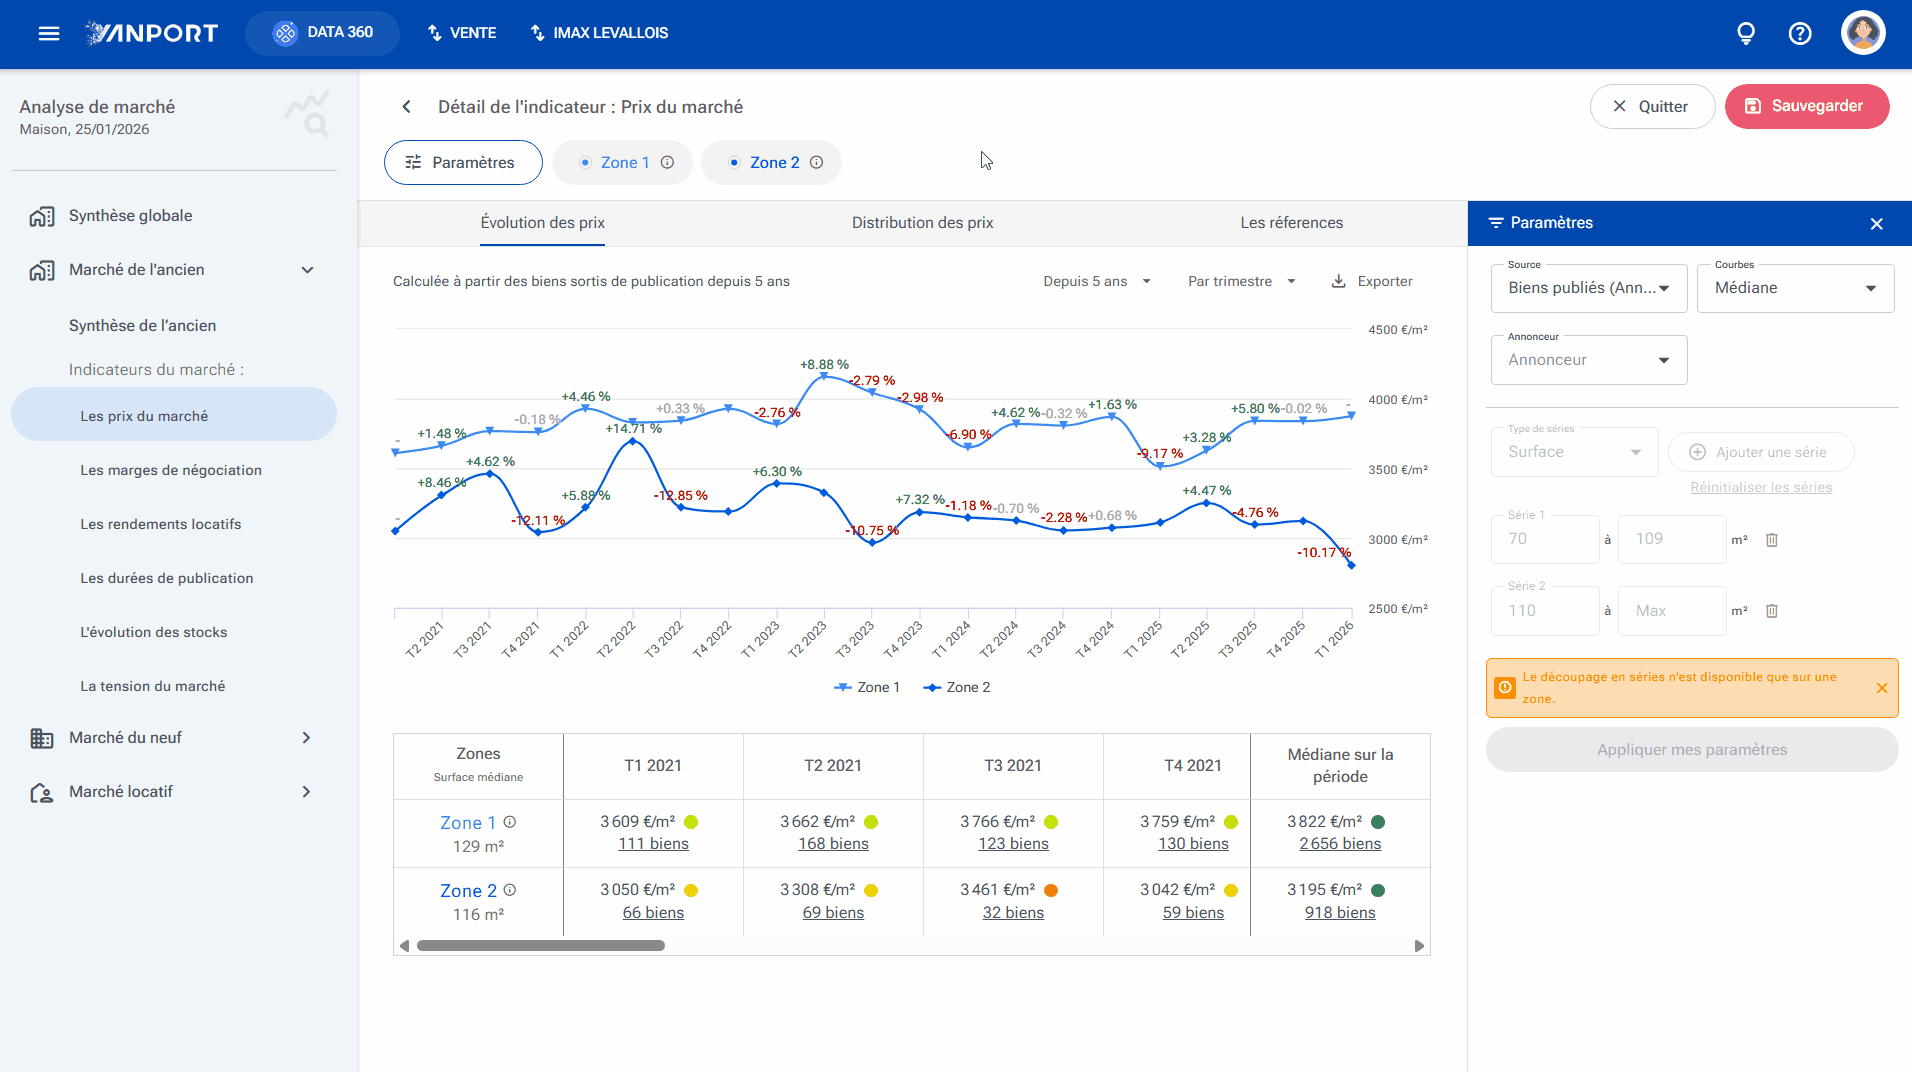Hide the Zone 2 series in the chart legend
Screen dimensions: 1912x1072
(x=957, y=687)
